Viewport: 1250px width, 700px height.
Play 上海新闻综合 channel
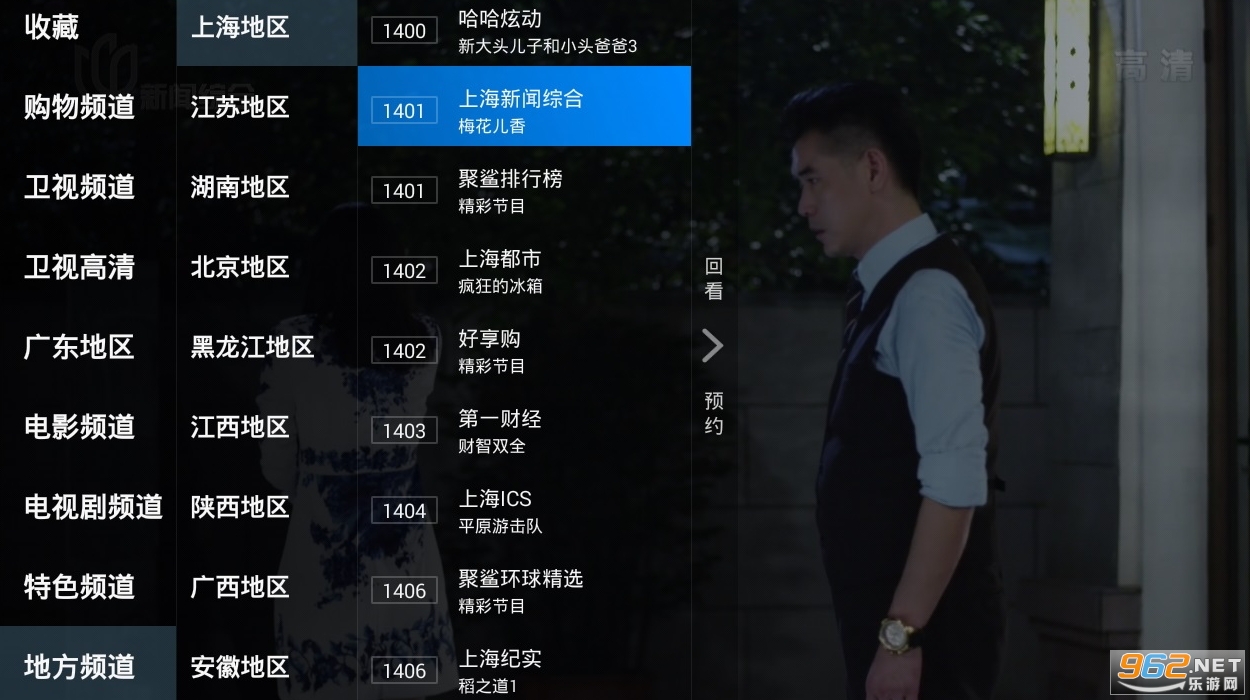pyautogui.click(x=524, y=106)
